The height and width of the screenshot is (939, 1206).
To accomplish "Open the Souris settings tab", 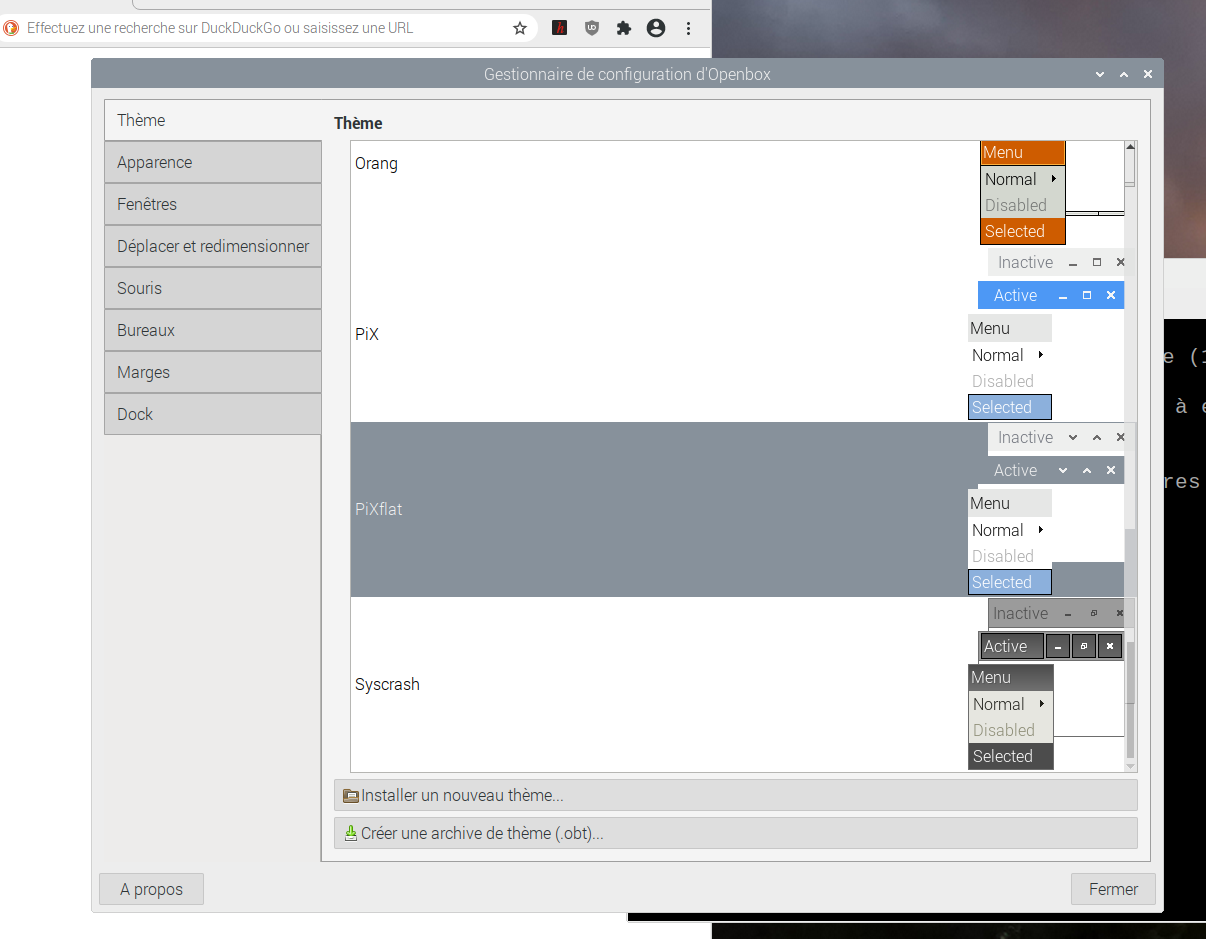I will coord(212,288).
